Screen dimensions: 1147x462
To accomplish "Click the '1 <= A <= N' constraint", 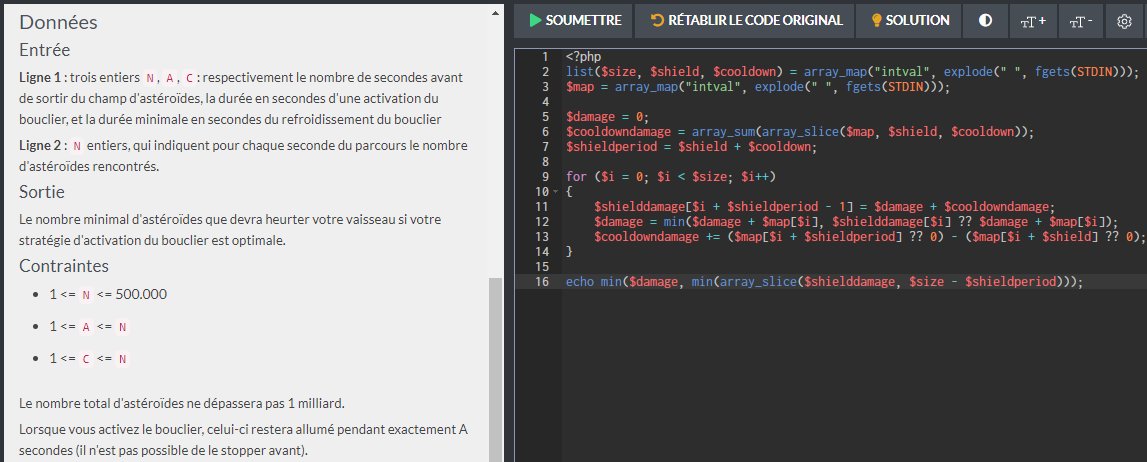I will (89, 327).
